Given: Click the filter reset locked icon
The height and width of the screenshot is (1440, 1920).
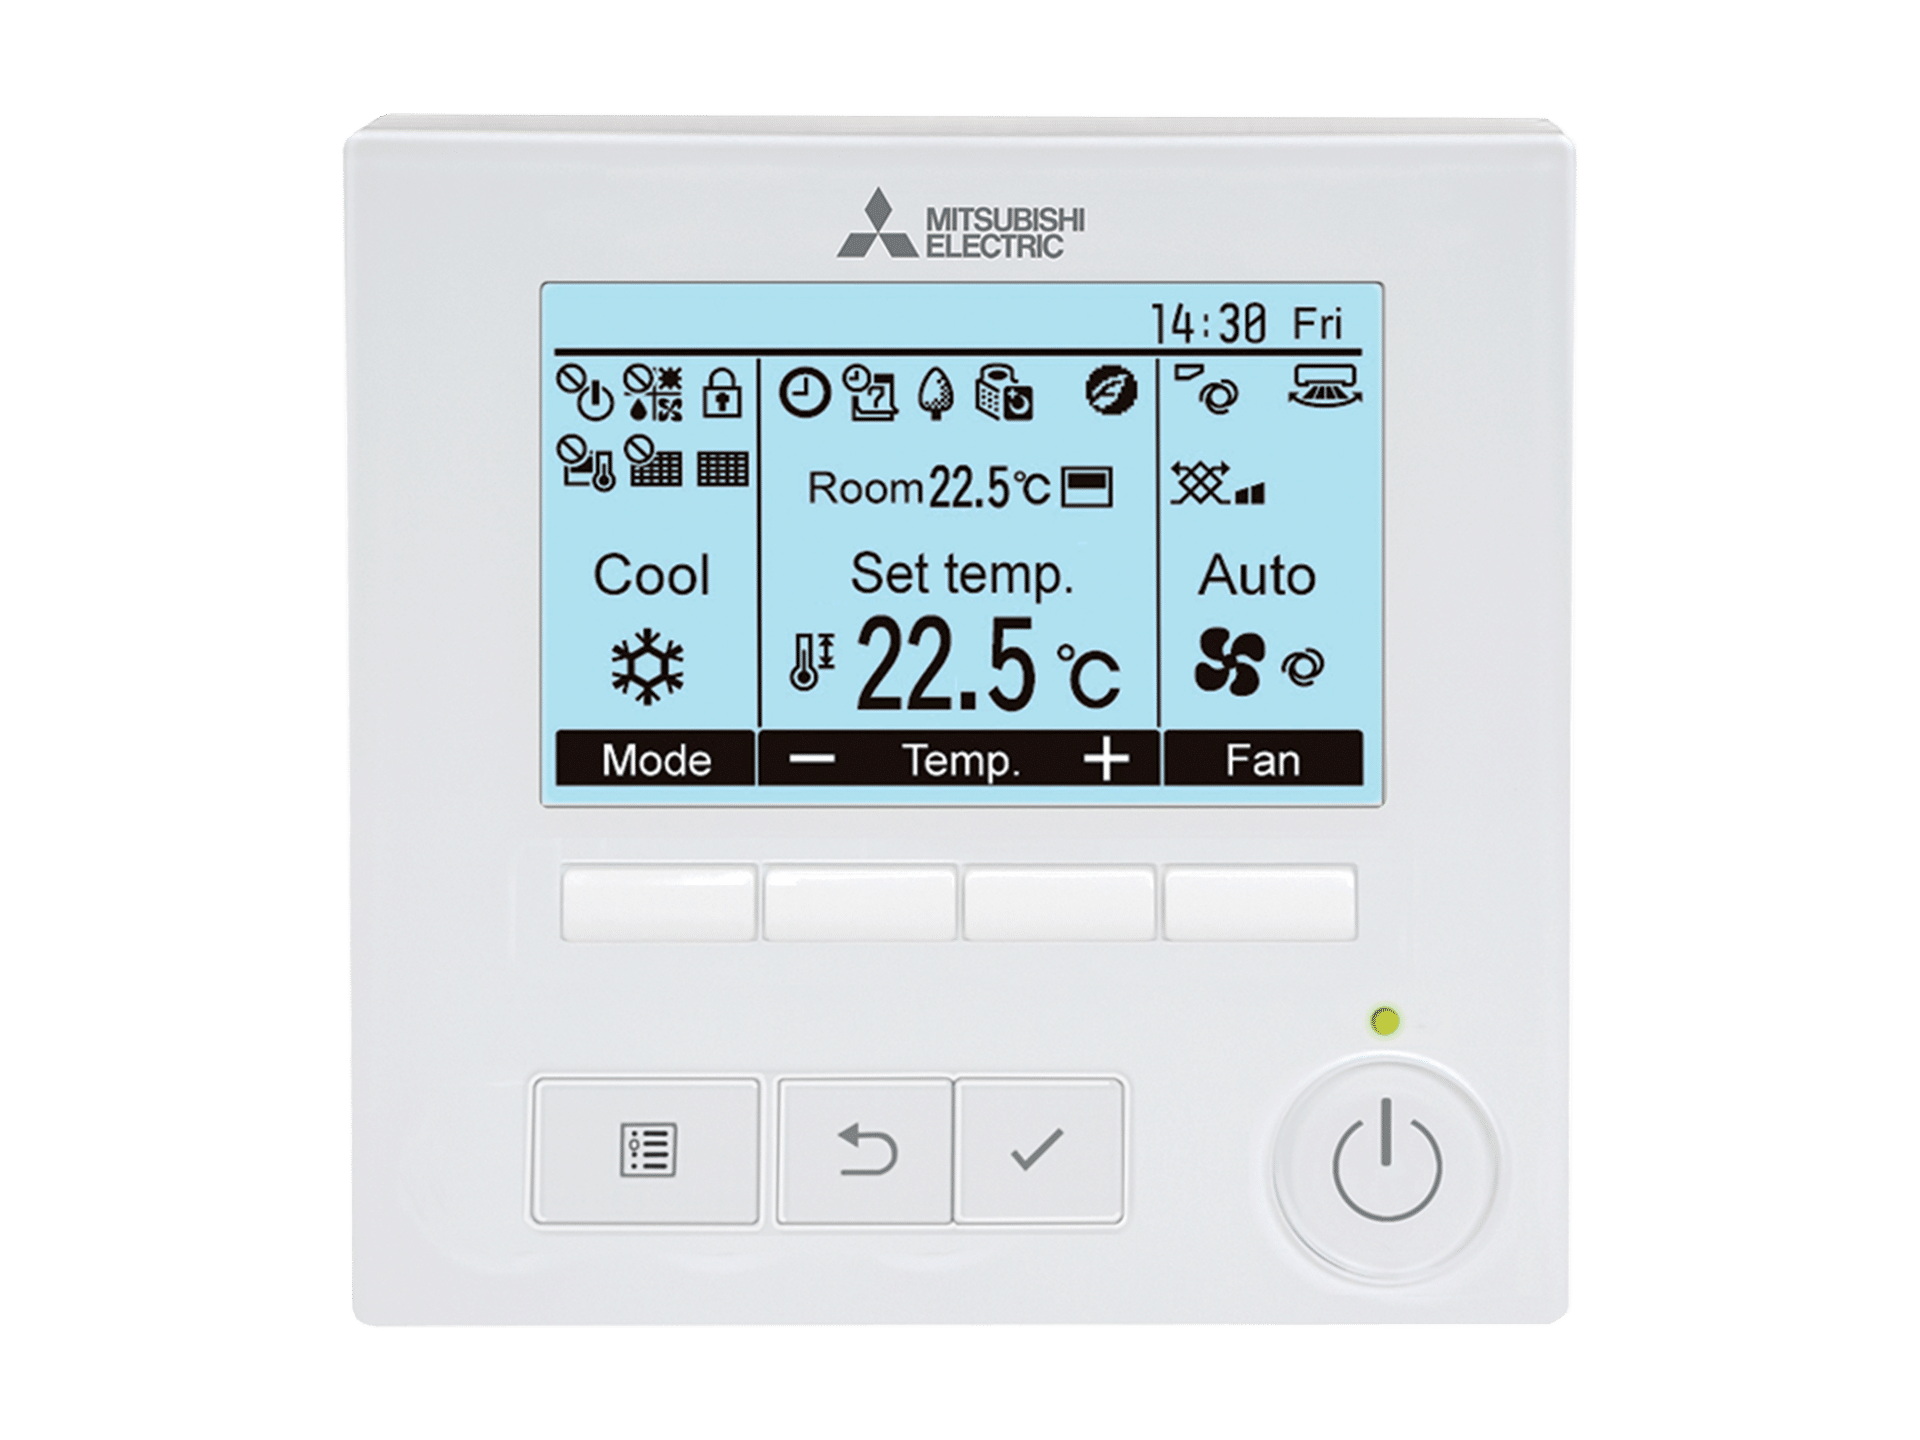Looking at the screenshot, I should (653, 461).
